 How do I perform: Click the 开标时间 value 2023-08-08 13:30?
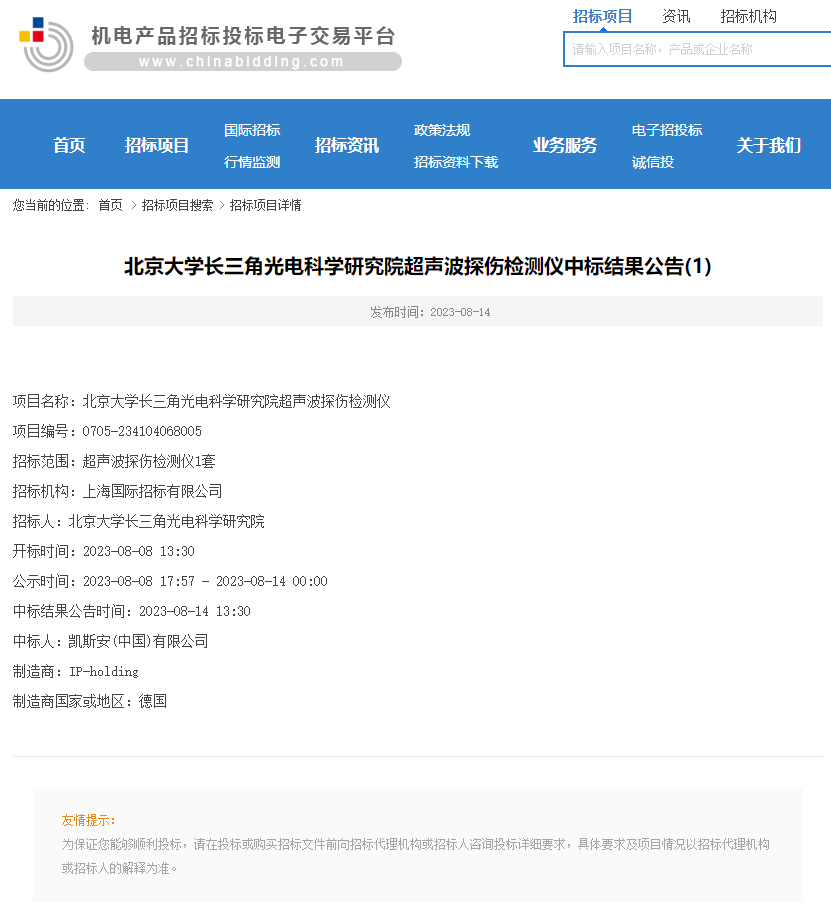(139, 551)
